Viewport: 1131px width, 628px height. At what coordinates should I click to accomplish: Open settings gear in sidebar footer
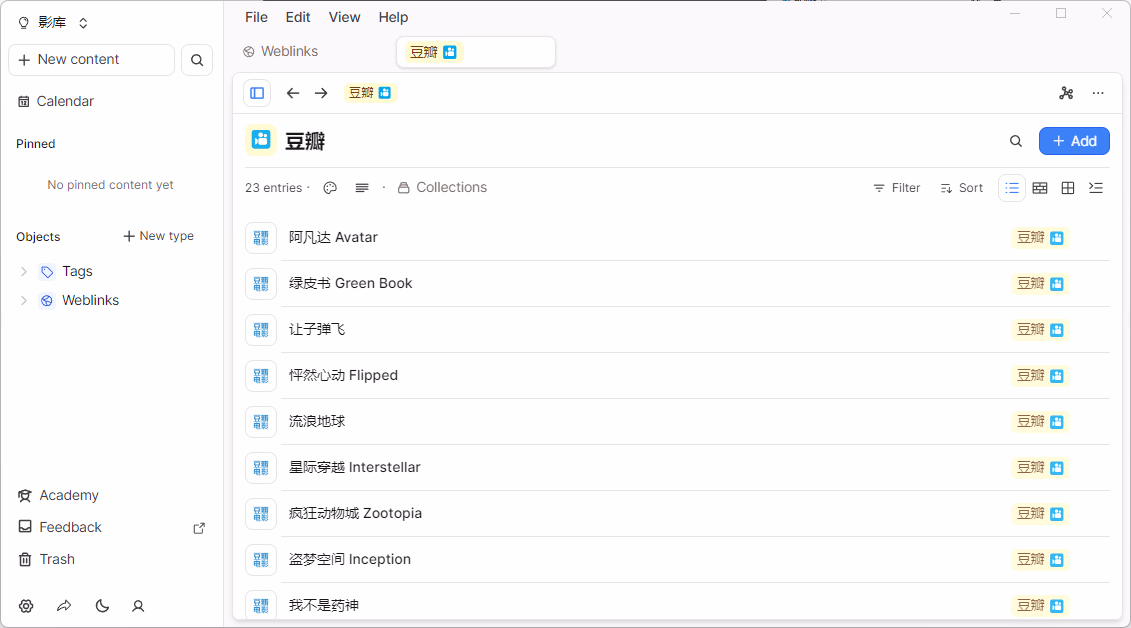[26, 606]
